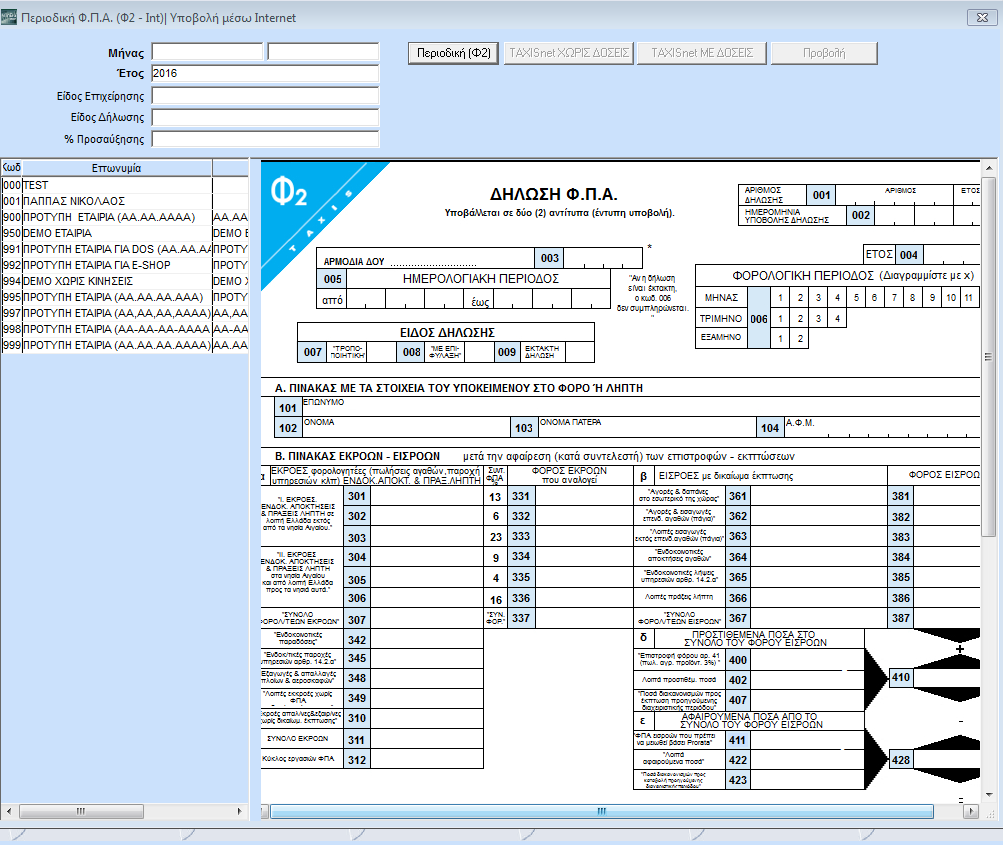
Task: Select row 995 ΠΡΟΤΥΠΗ ΕΤΑΙΡΙΑ
Action: [125, 297]
